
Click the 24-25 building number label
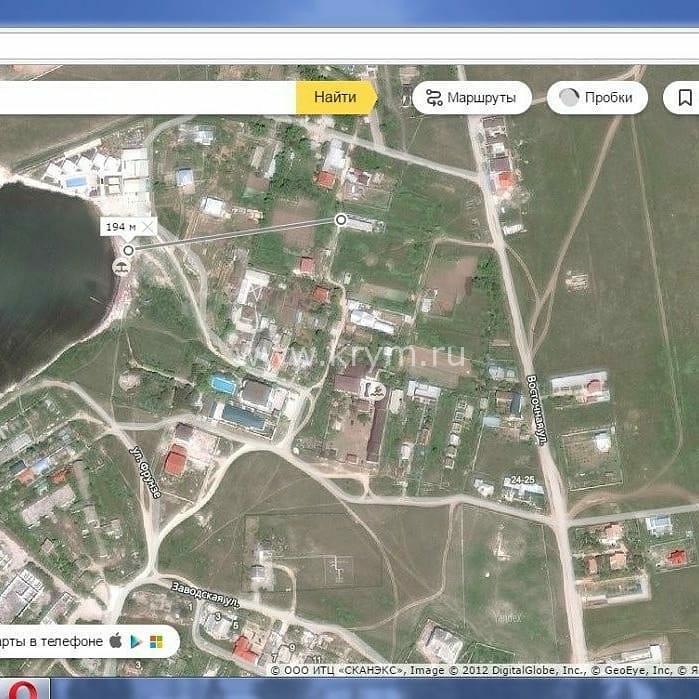[x=522, y=480]
